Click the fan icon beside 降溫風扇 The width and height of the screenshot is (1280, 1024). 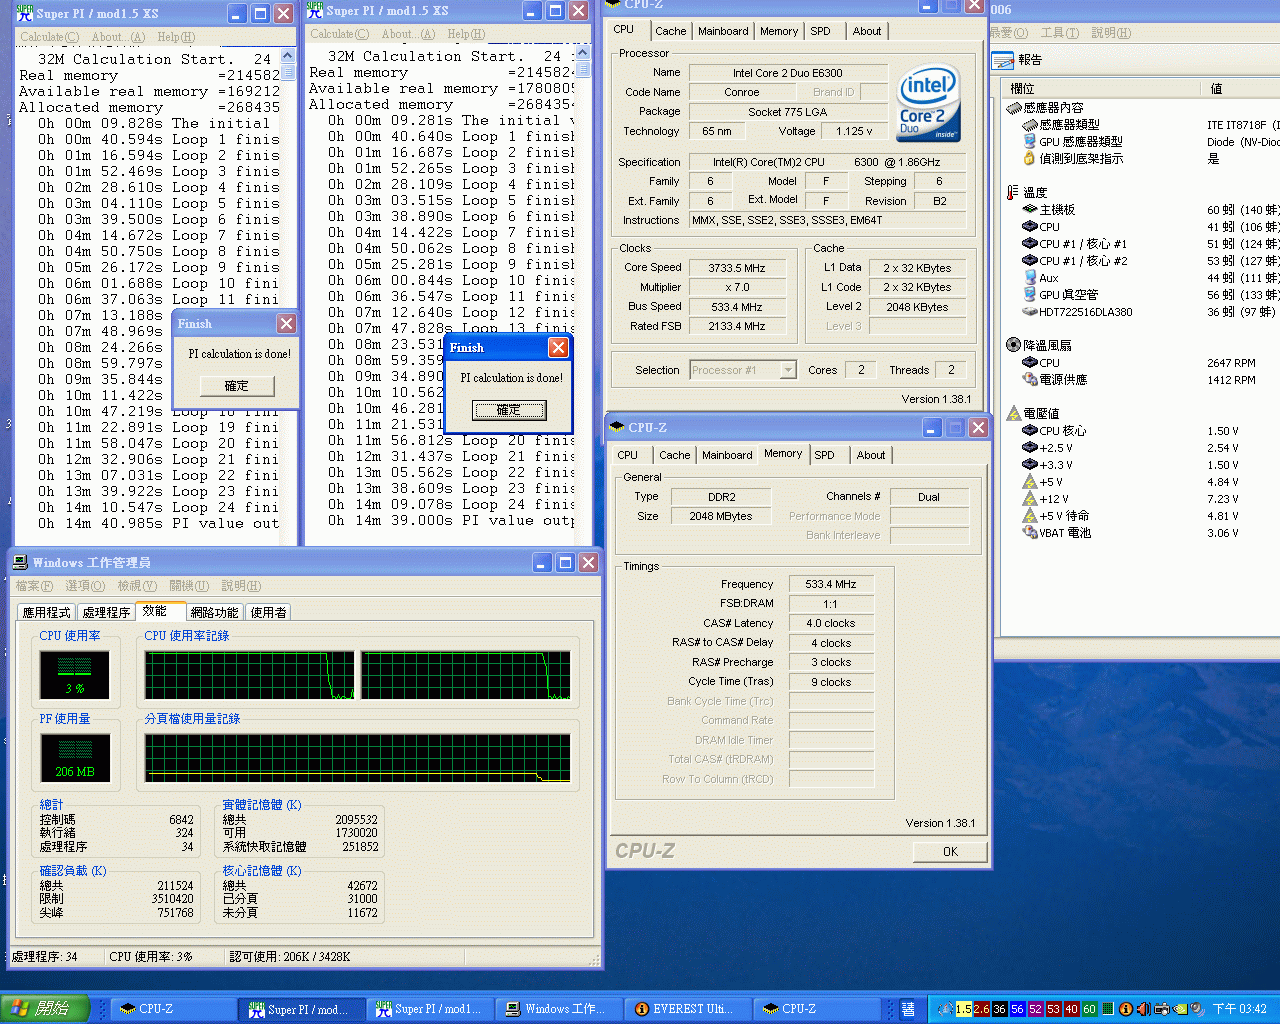(1013, 345)
